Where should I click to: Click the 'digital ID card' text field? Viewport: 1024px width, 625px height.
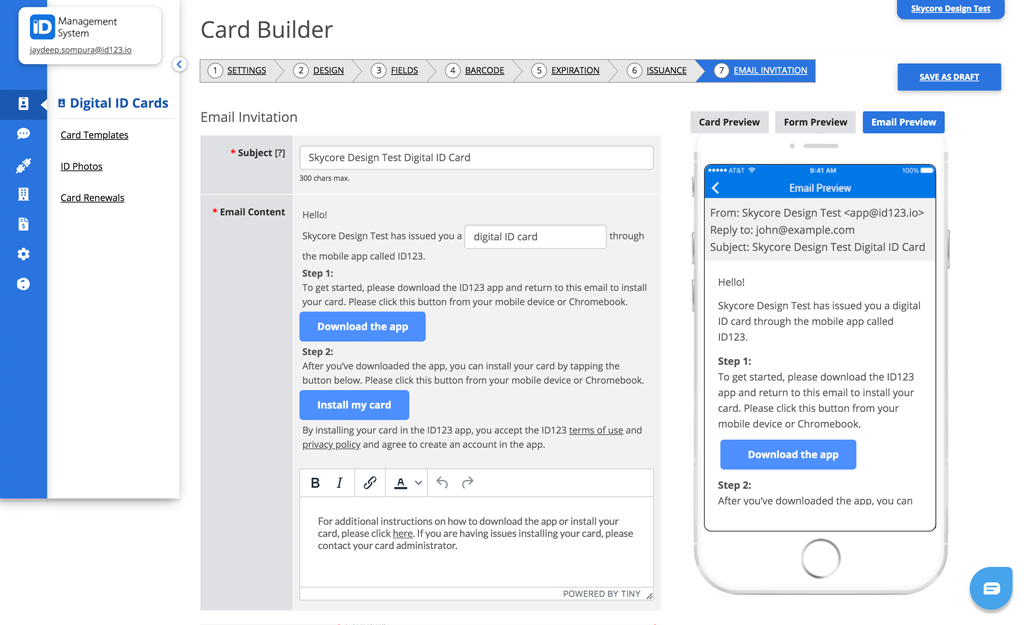click(536, 236)
